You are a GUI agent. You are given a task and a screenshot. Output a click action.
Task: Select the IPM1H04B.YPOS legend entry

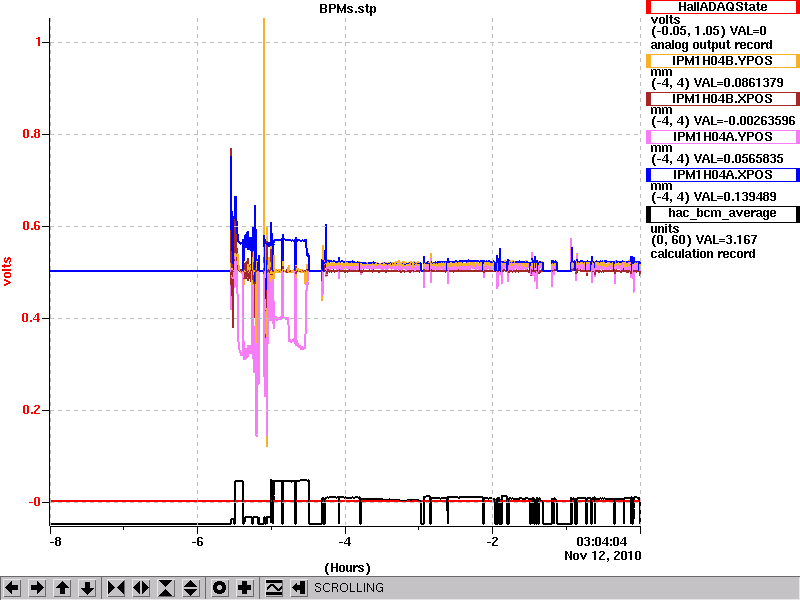click(x=722, y=61)
